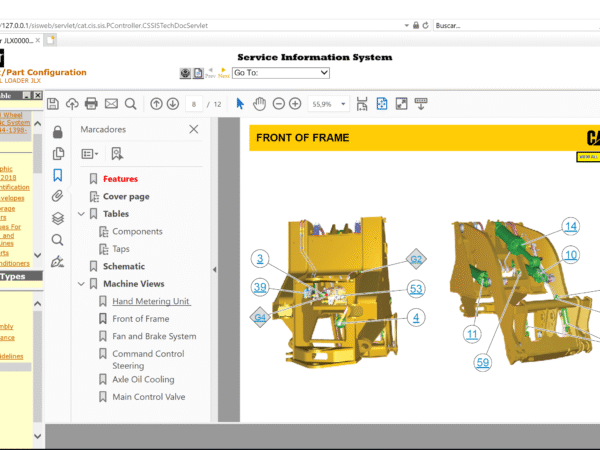Viewport: 600px width, 450px height.
Task: Open the Features bookmark
Action: pos(120,179)
